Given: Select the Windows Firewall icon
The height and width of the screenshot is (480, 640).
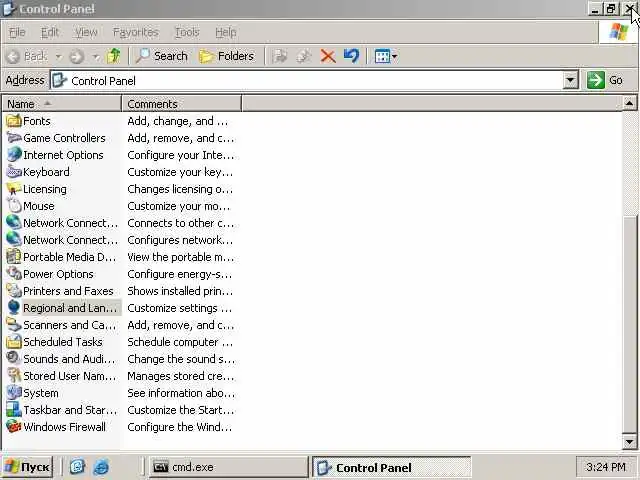Looking at the screenshot, I should (x=14, y=427).
